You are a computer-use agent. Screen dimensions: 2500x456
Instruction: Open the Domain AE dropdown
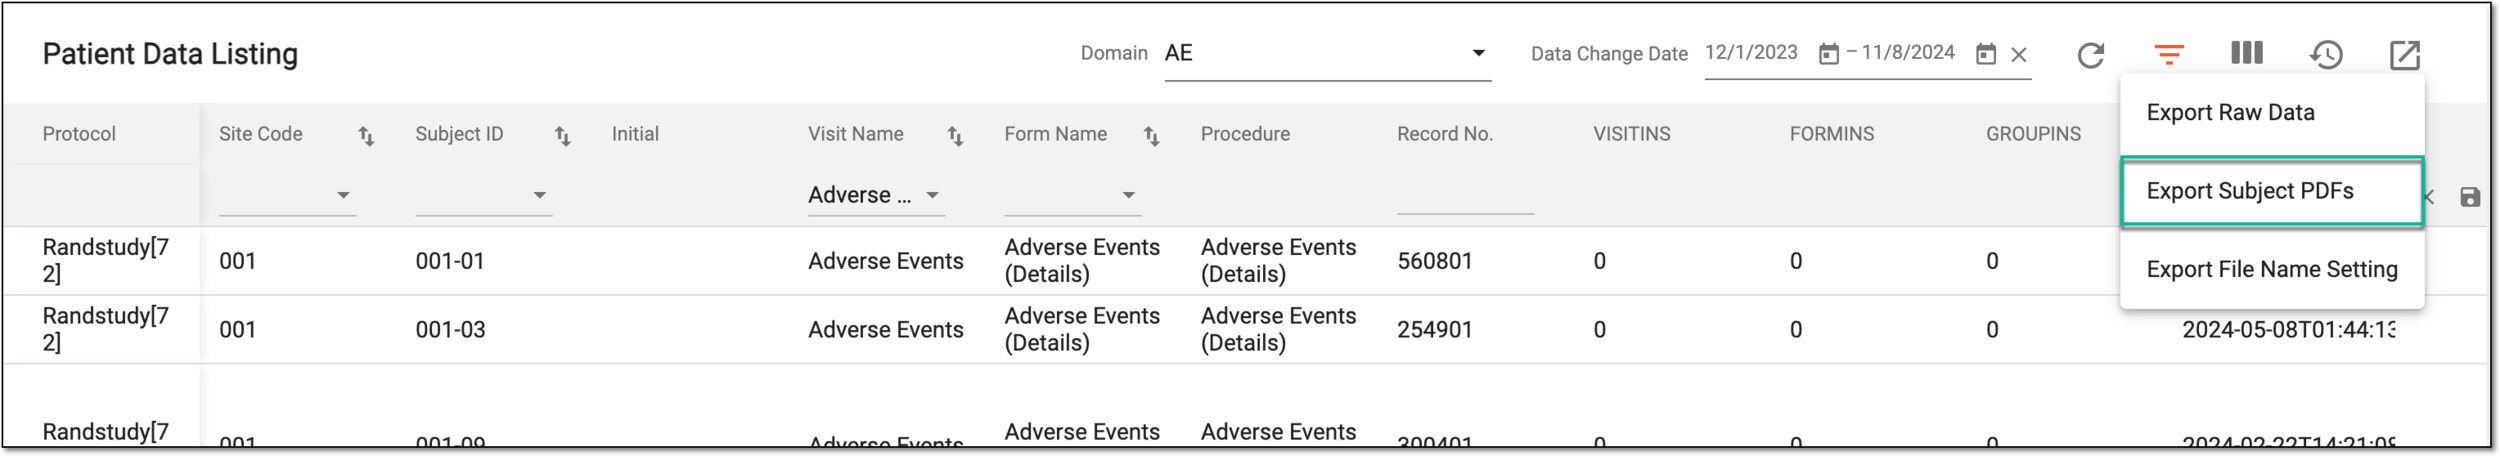tap(1327, 54)
